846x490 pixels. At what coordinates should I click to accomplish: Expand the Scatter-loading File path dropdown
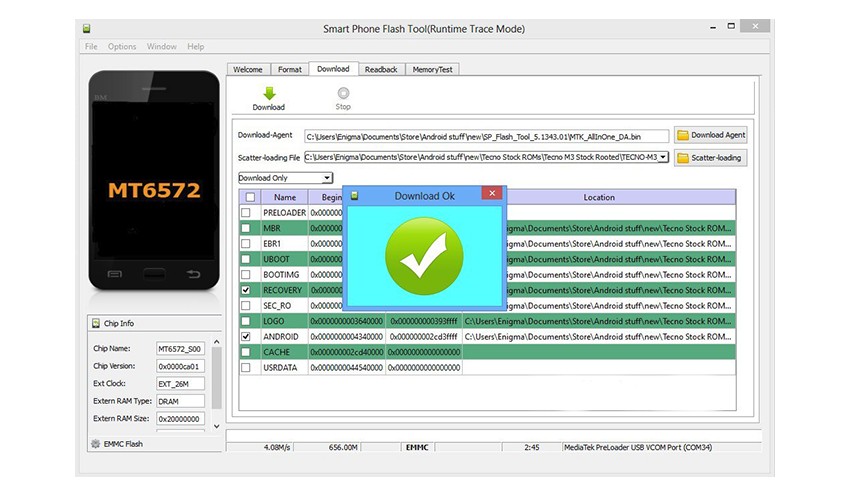tap(663, 157)
